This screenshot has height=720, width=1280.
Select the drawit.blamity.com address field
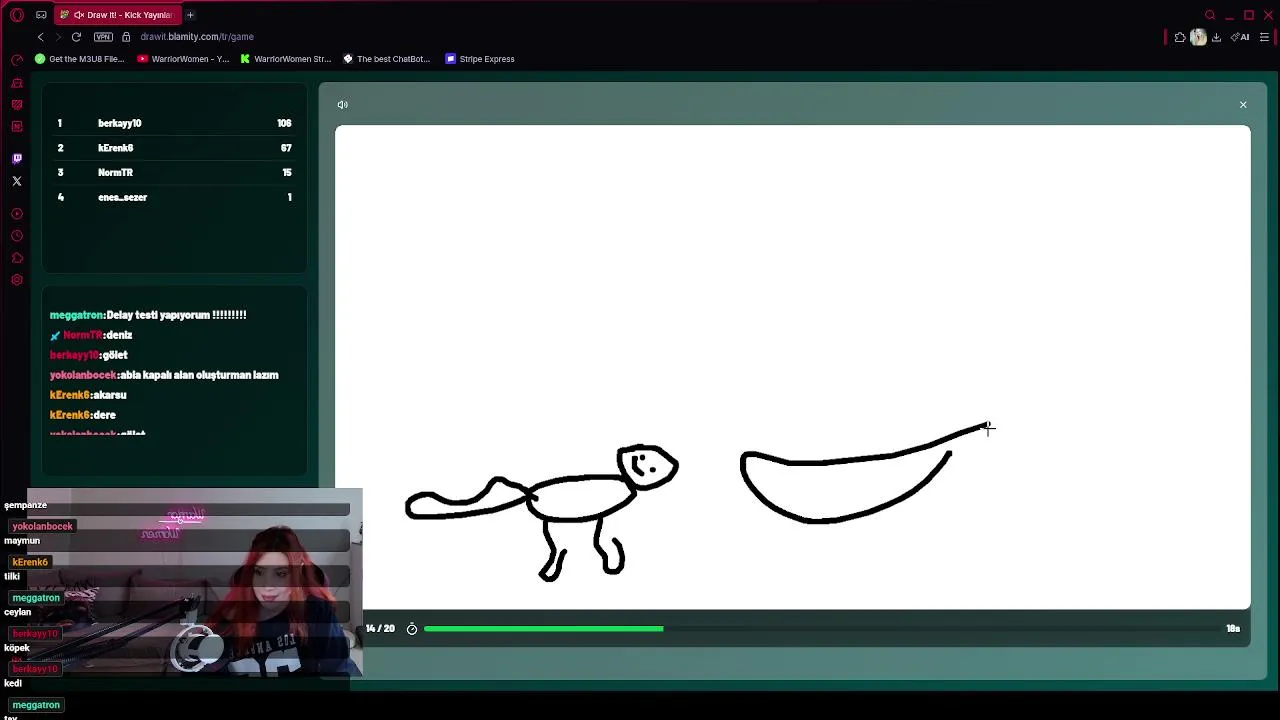197,37
